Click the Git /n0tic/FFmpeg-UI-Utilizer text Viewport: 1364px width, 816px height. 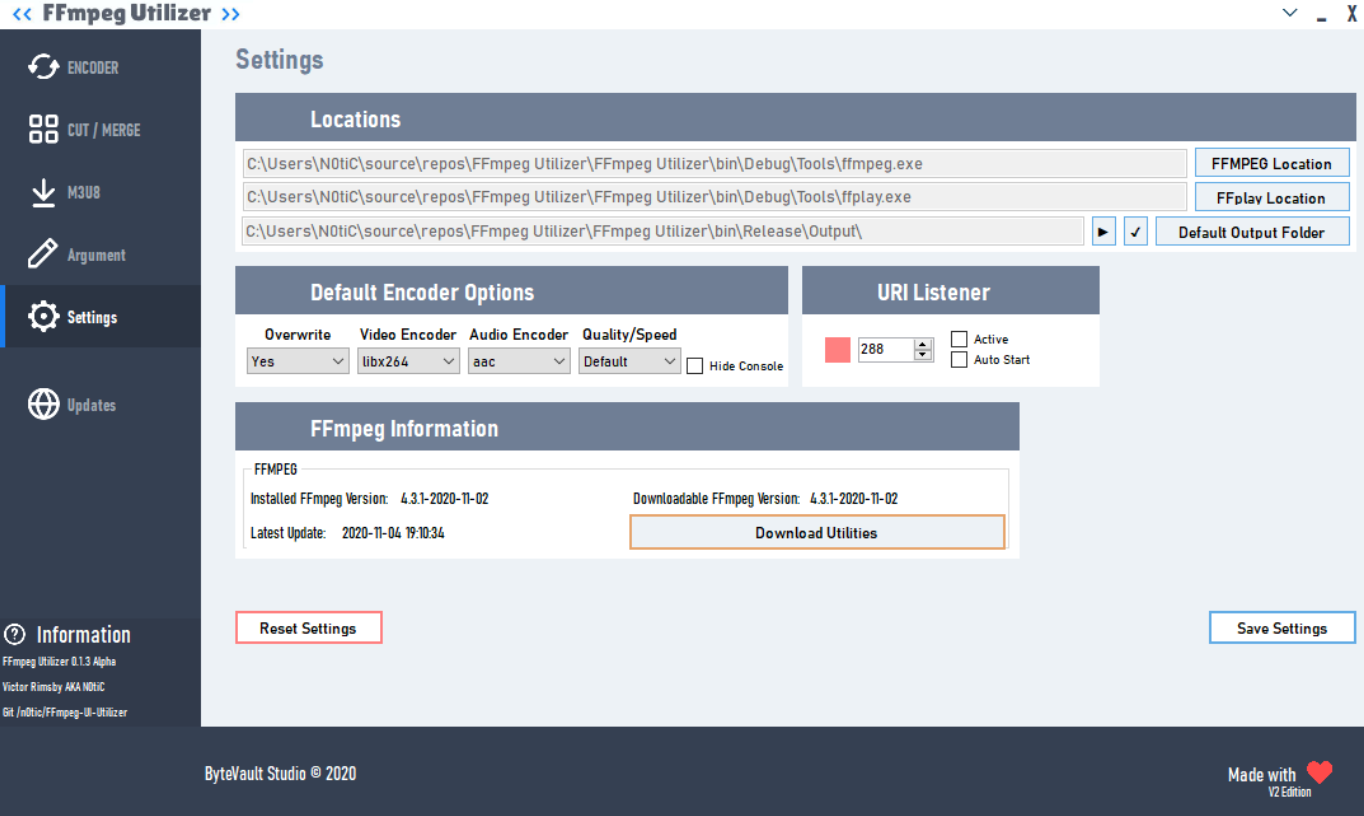coord(65,712)
